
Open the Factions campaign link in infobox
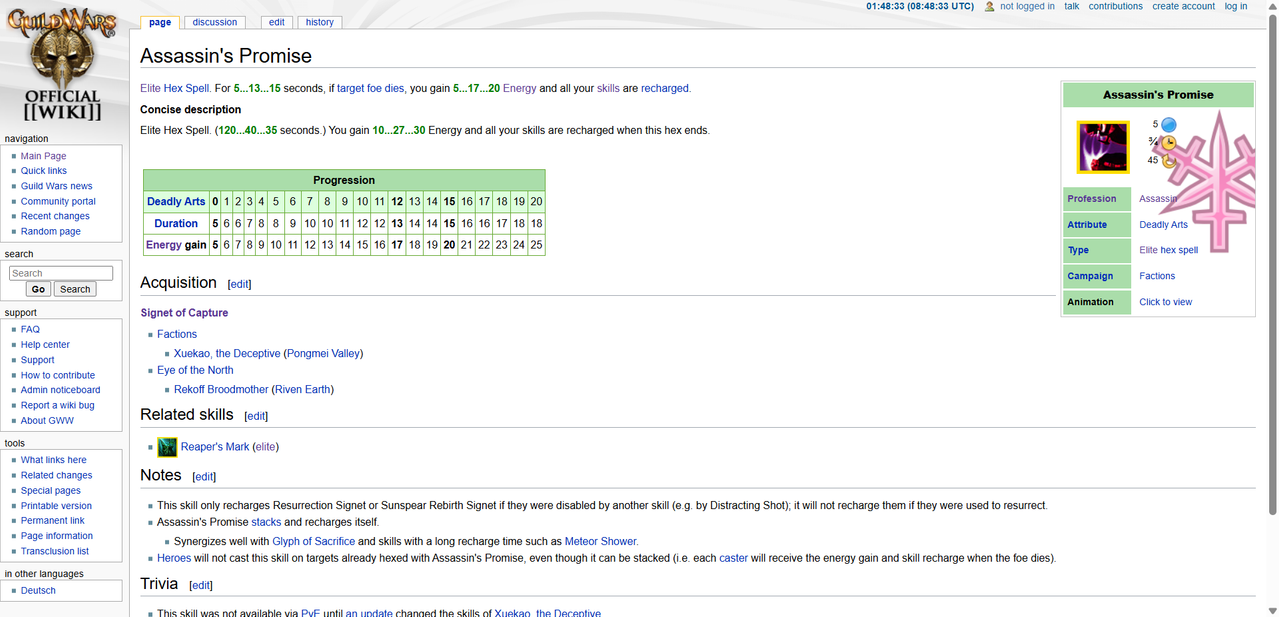(x=1157, y=276)
